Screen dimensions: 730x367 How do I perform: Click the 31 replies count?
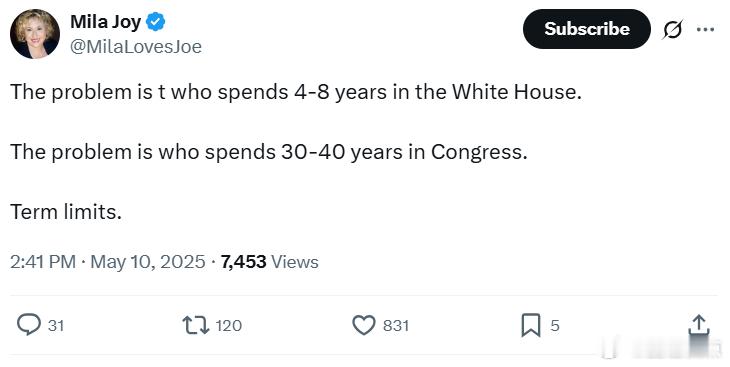tap(56, 326)
